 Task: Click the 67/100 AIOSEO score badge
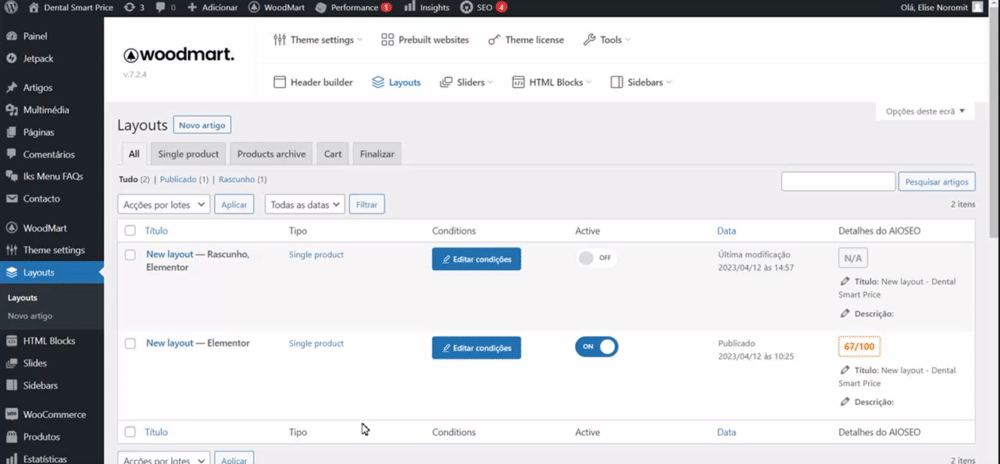click(859, 347)
